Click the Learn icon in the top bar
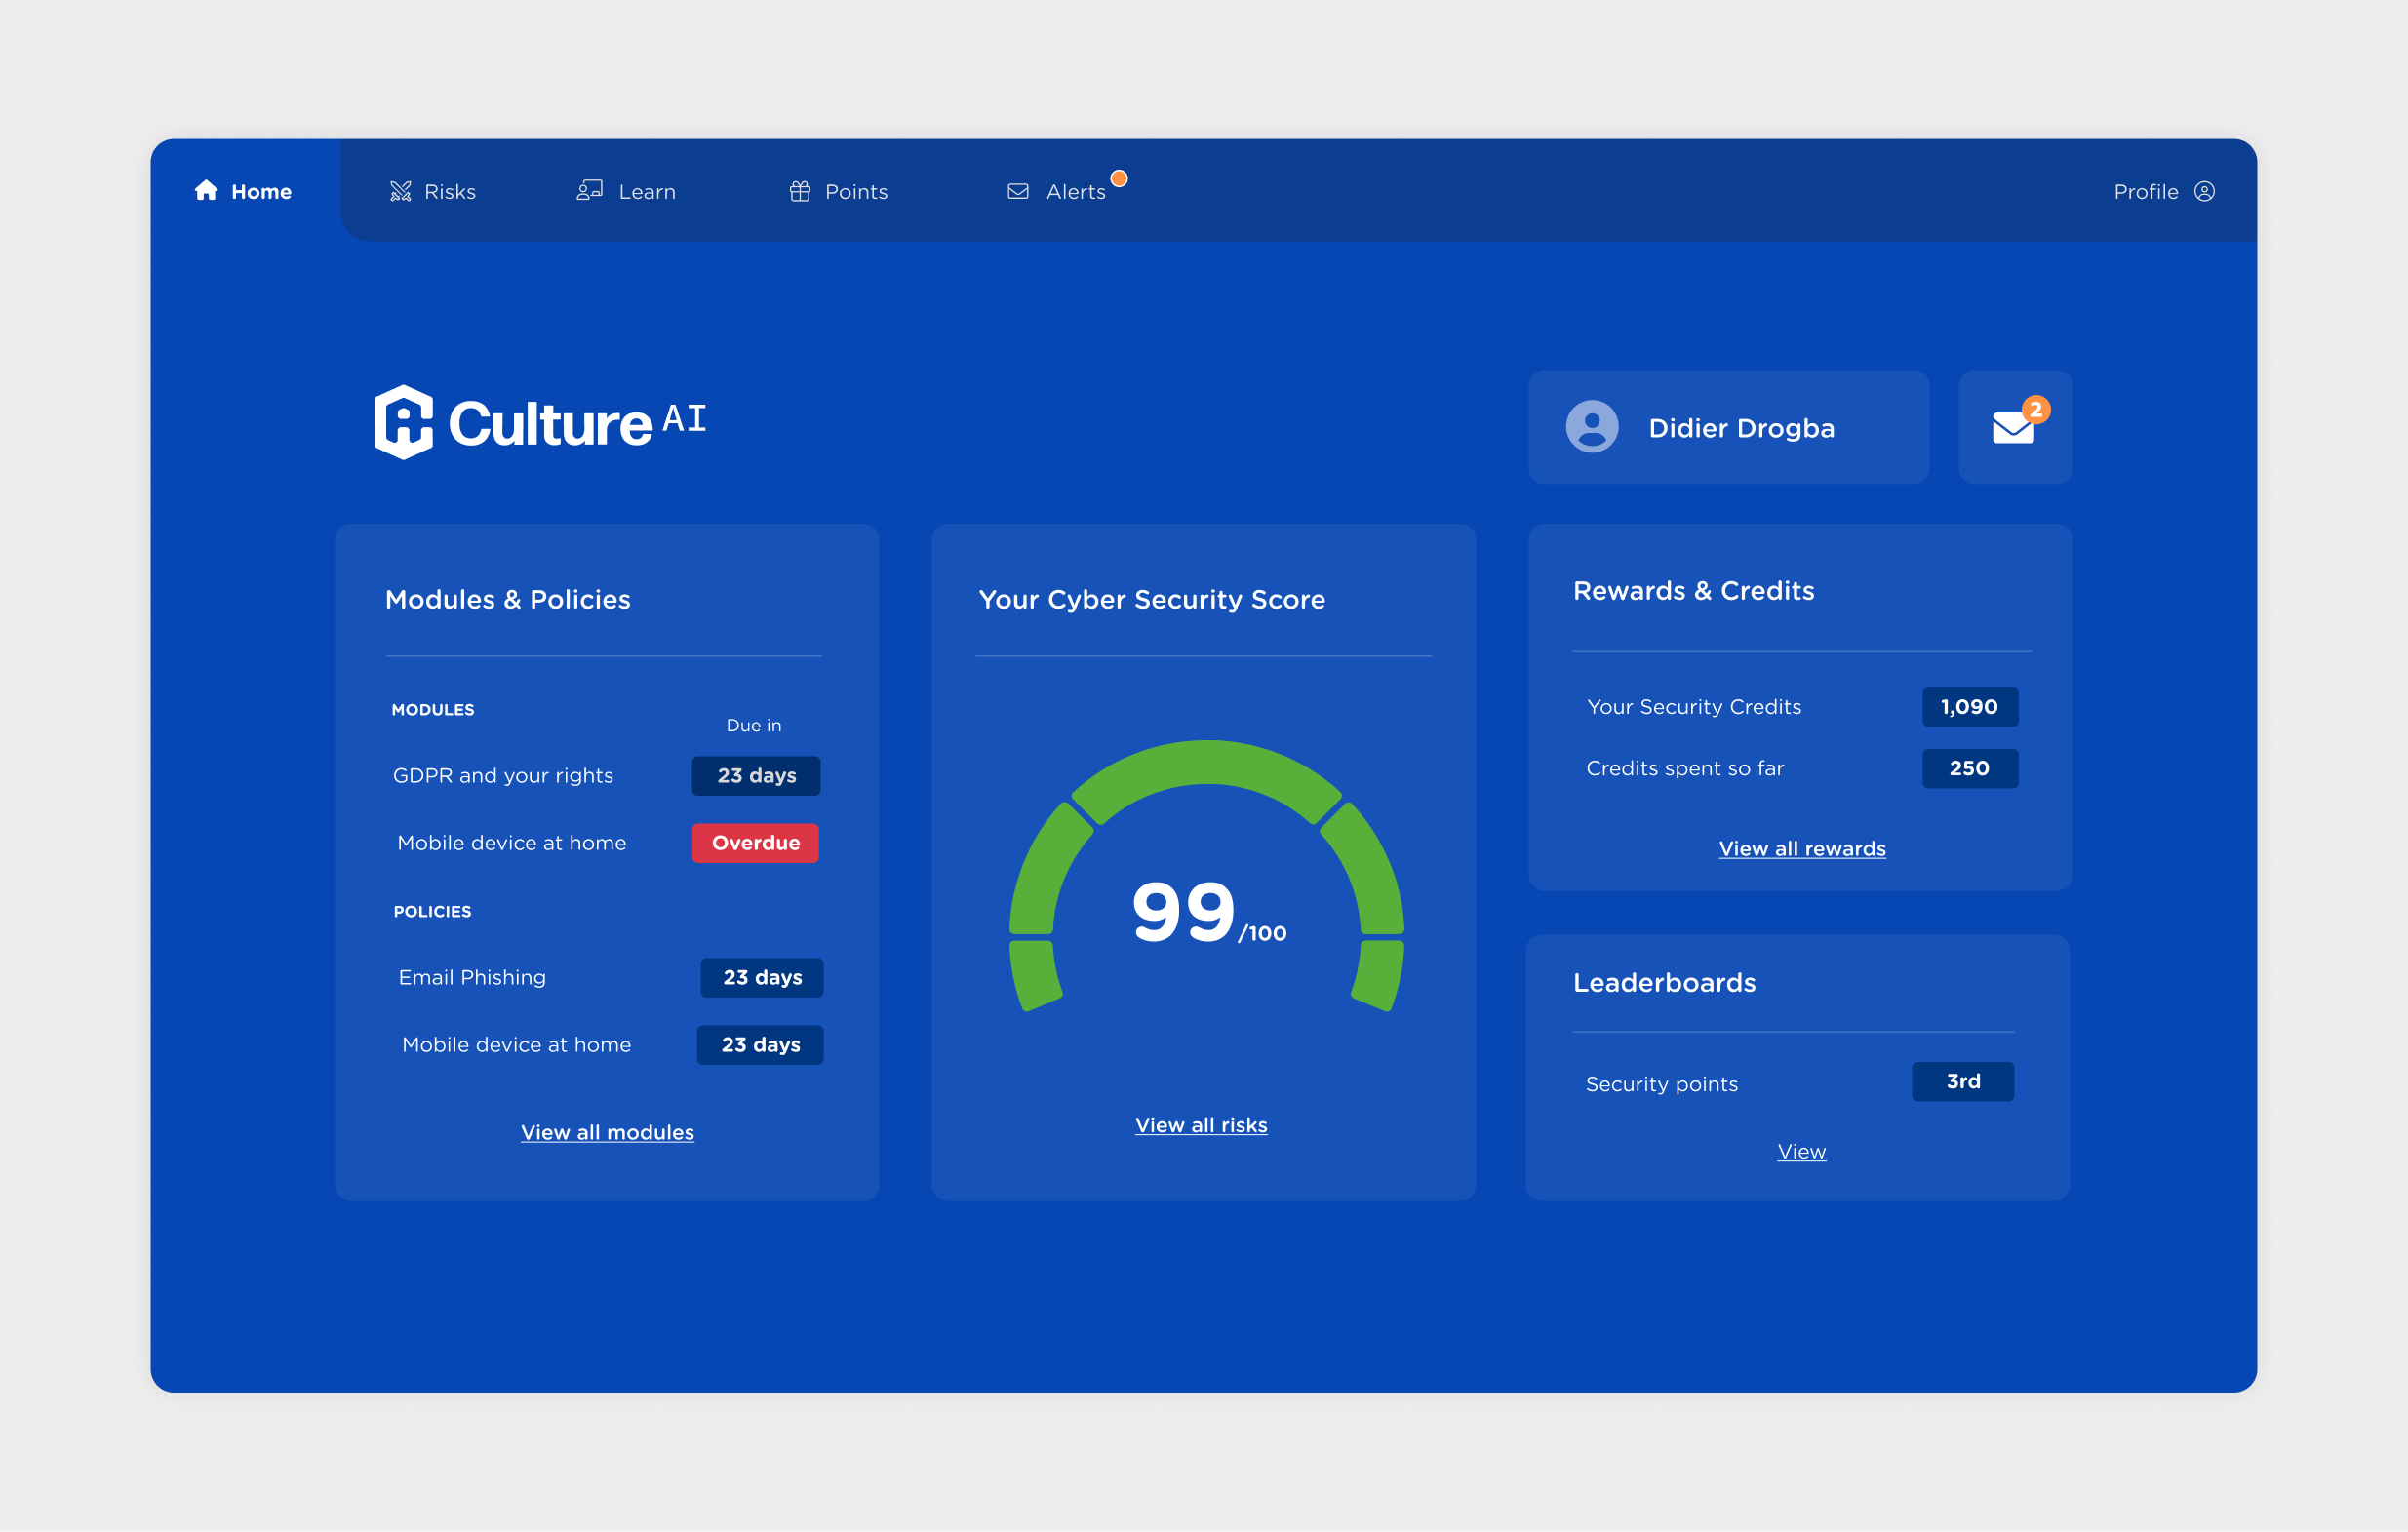2408x1532 pixels. click(x=590, y=191)
